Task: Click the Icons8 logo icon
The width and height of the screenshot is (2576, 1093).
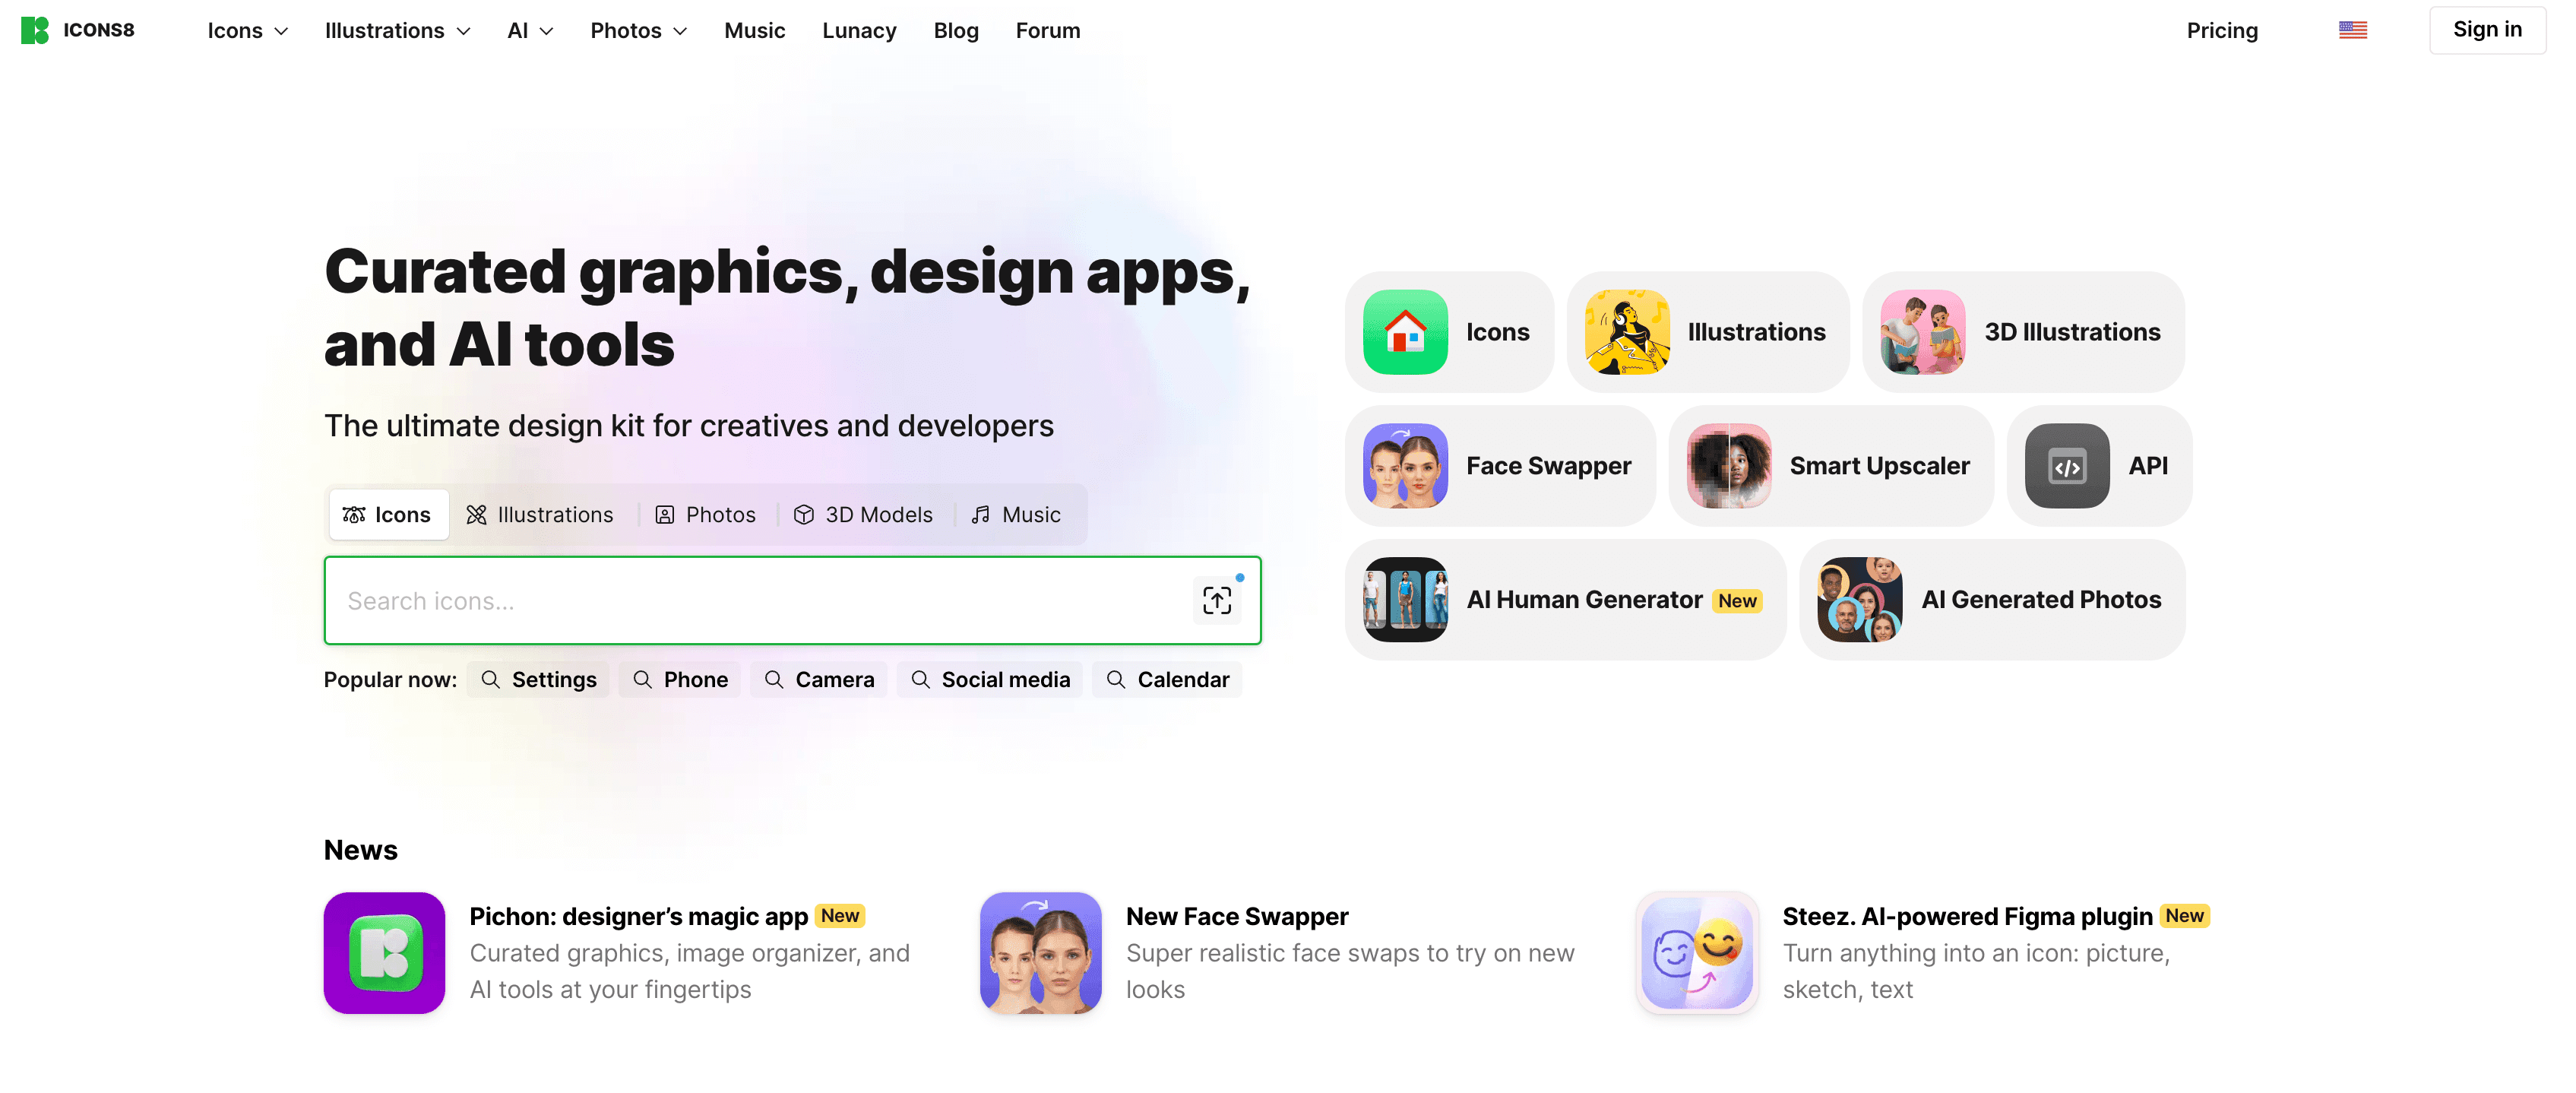Action: point(34,30)
